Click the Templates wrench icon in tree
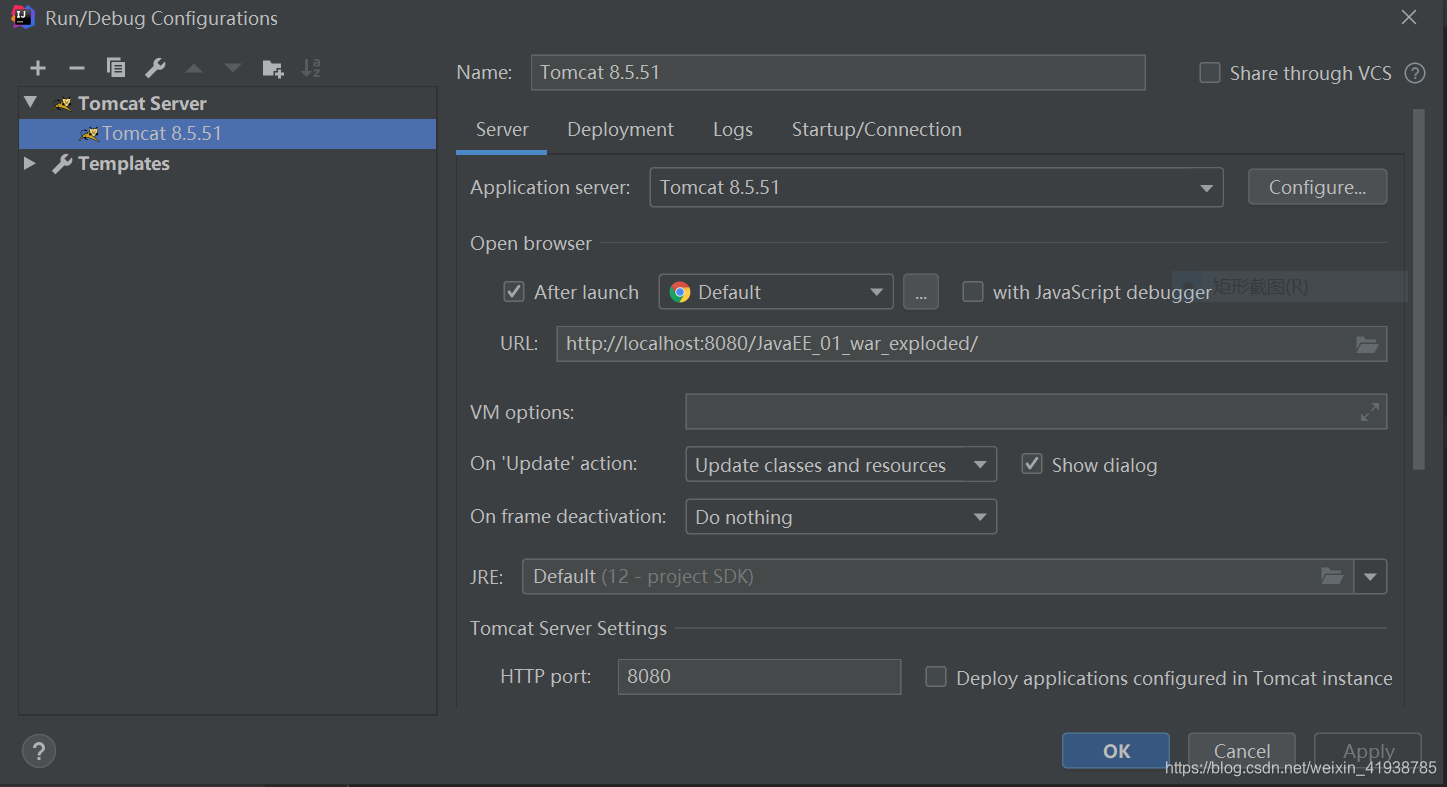1447x787 pixels. pyautogui.click(x=62, y=164)
